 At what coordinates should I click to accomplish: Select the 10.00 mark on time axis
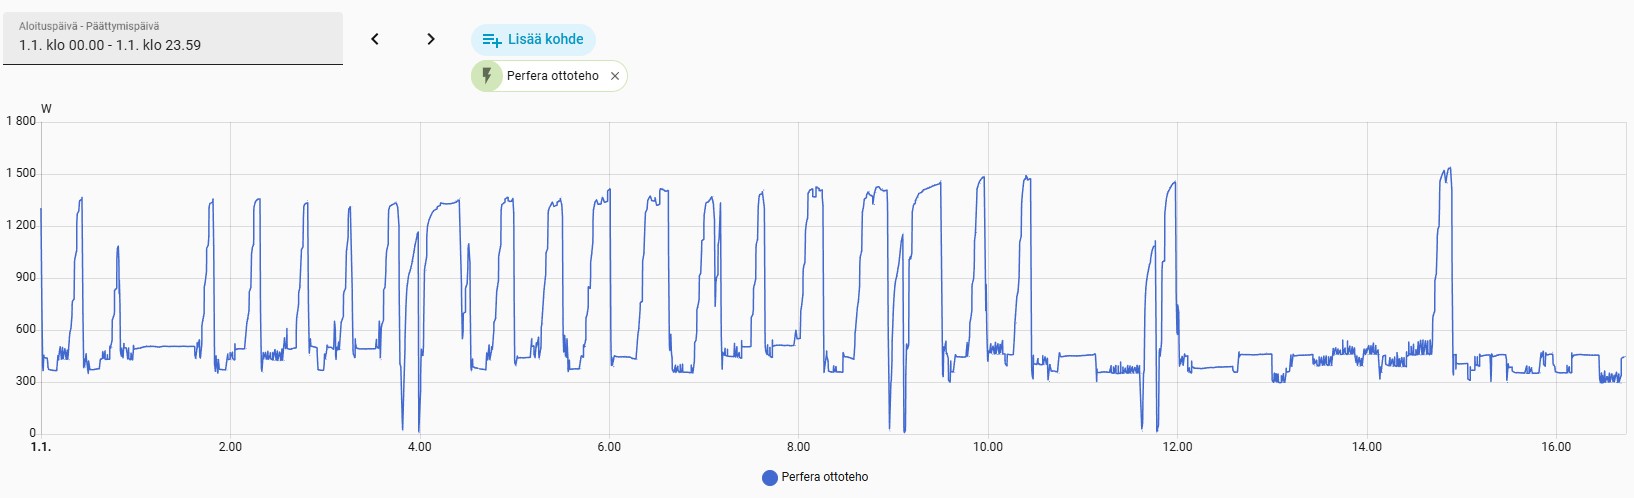click(x=988, y=447)
